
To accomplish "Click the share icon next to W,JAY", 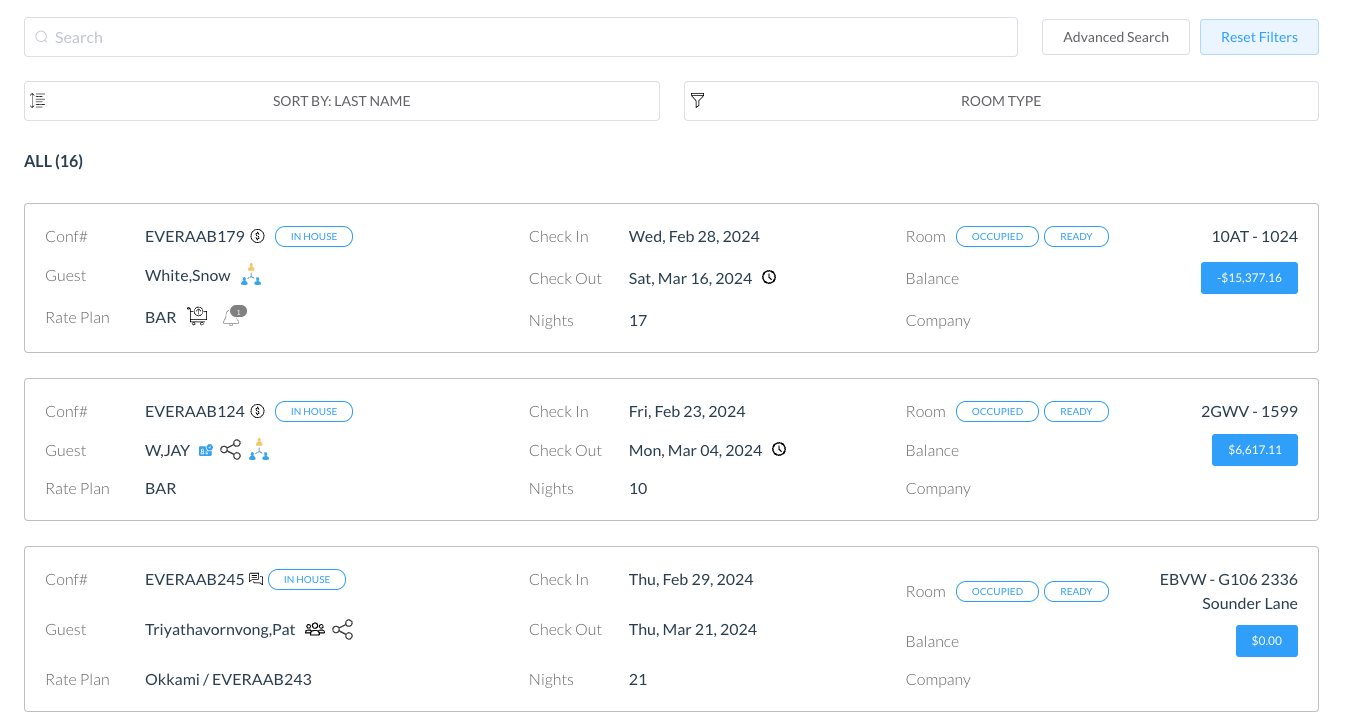I will click(x=231, y=450).
